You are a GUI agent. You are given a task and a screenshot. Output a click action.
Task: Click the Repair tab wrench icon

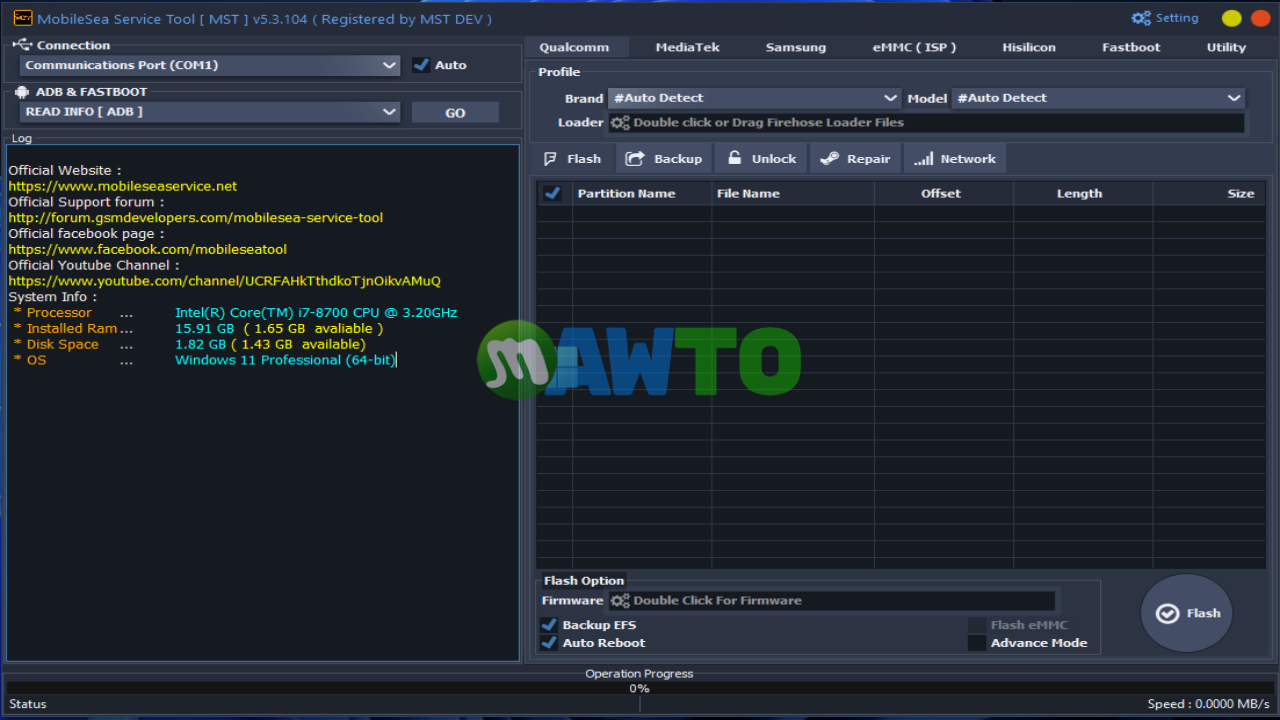(x=829, y=159)
